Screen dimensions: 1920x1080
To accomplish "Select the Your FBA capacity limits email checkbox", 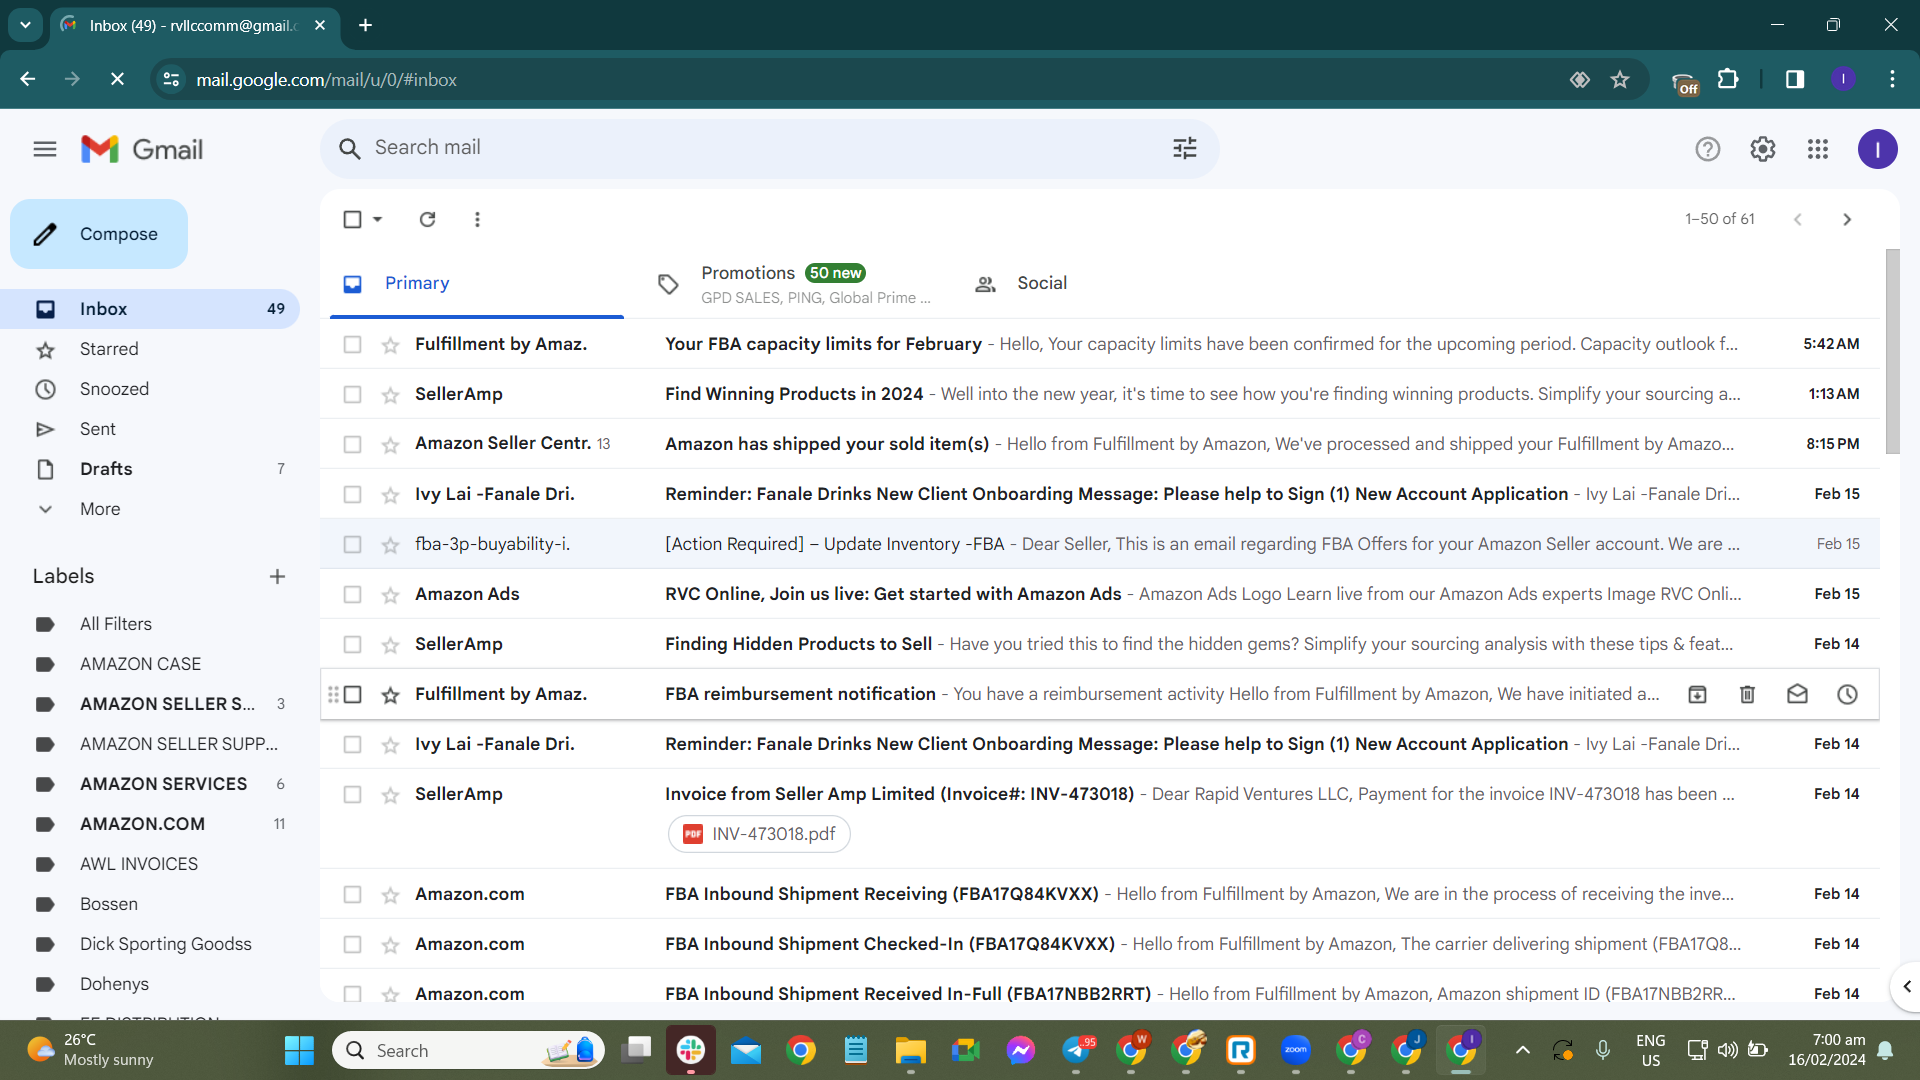I will [x=352, y=344].
